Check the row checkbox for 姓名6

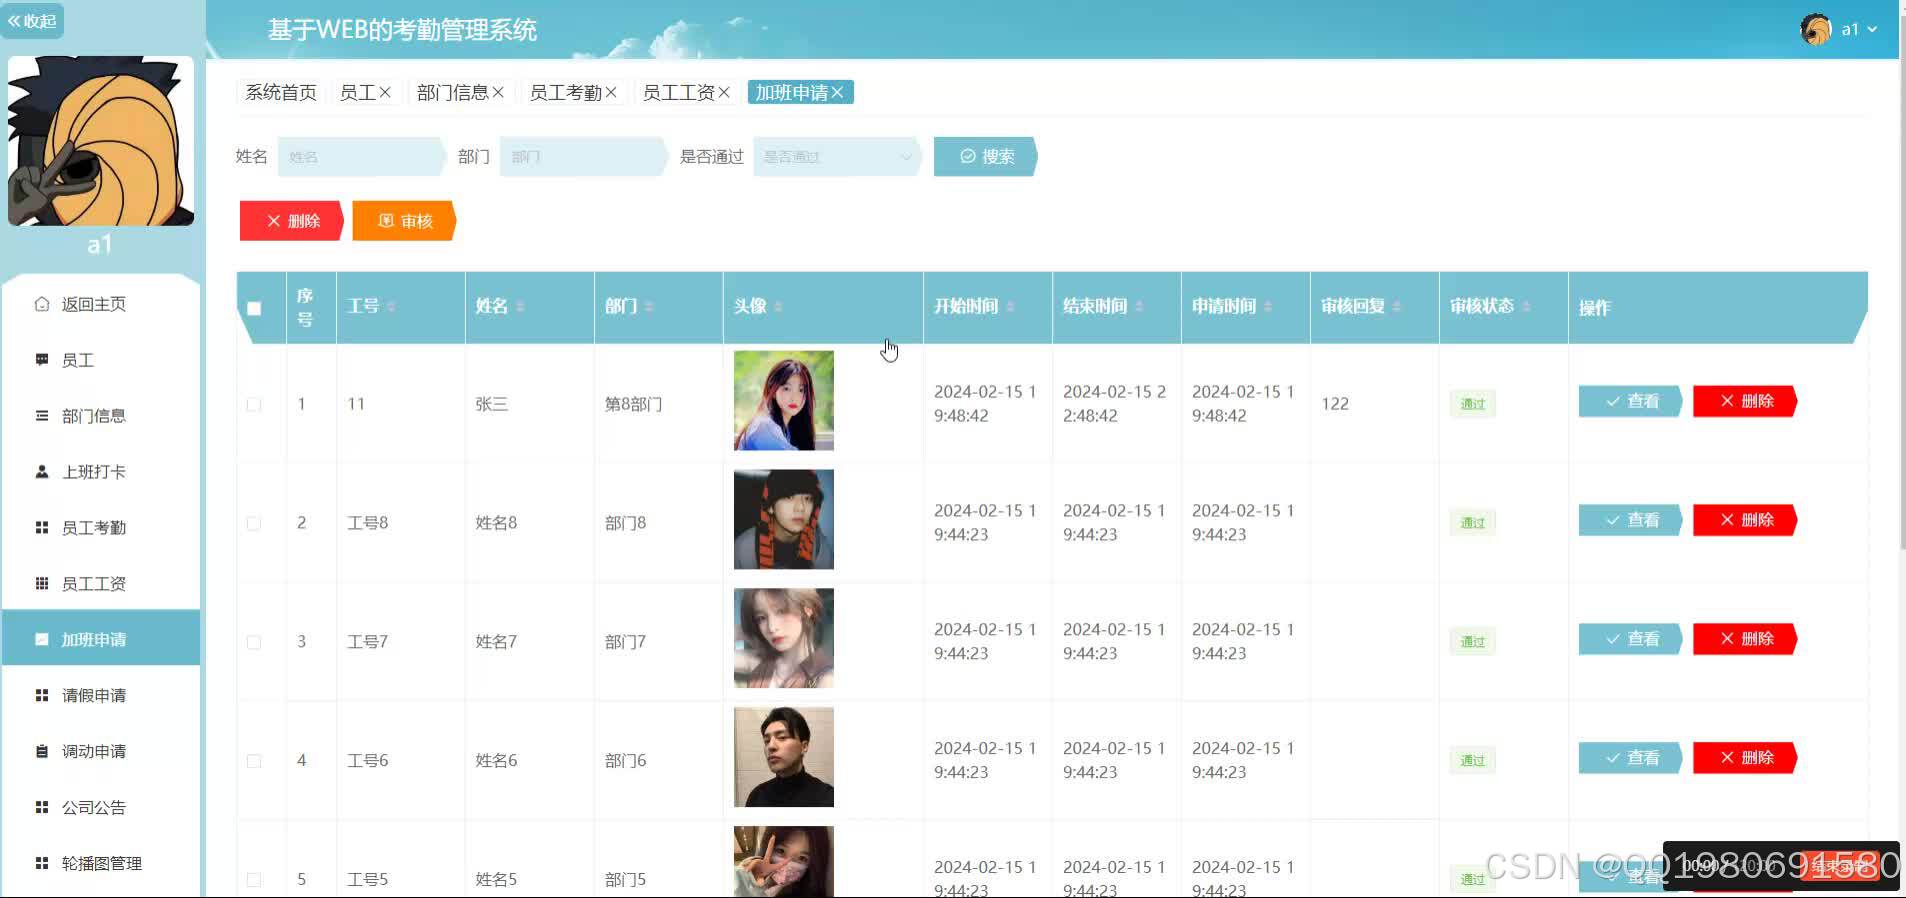pyautogui.click(x=254, y=761)
